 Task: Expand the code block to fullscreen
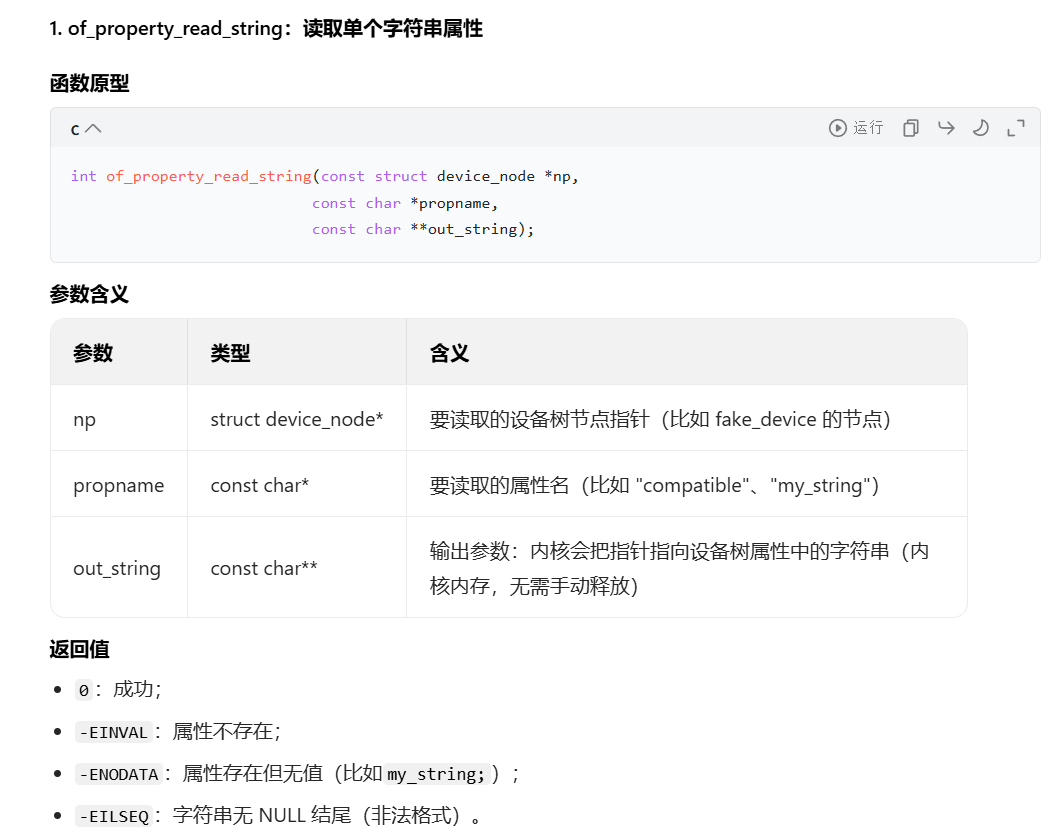click(x=1015, y=128)
